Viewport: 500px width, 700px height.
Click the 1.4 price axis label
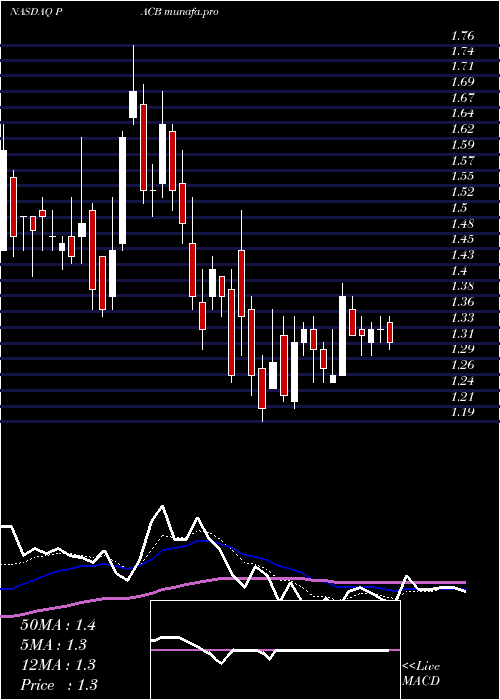pyautogui.click(x=459, y=271)
